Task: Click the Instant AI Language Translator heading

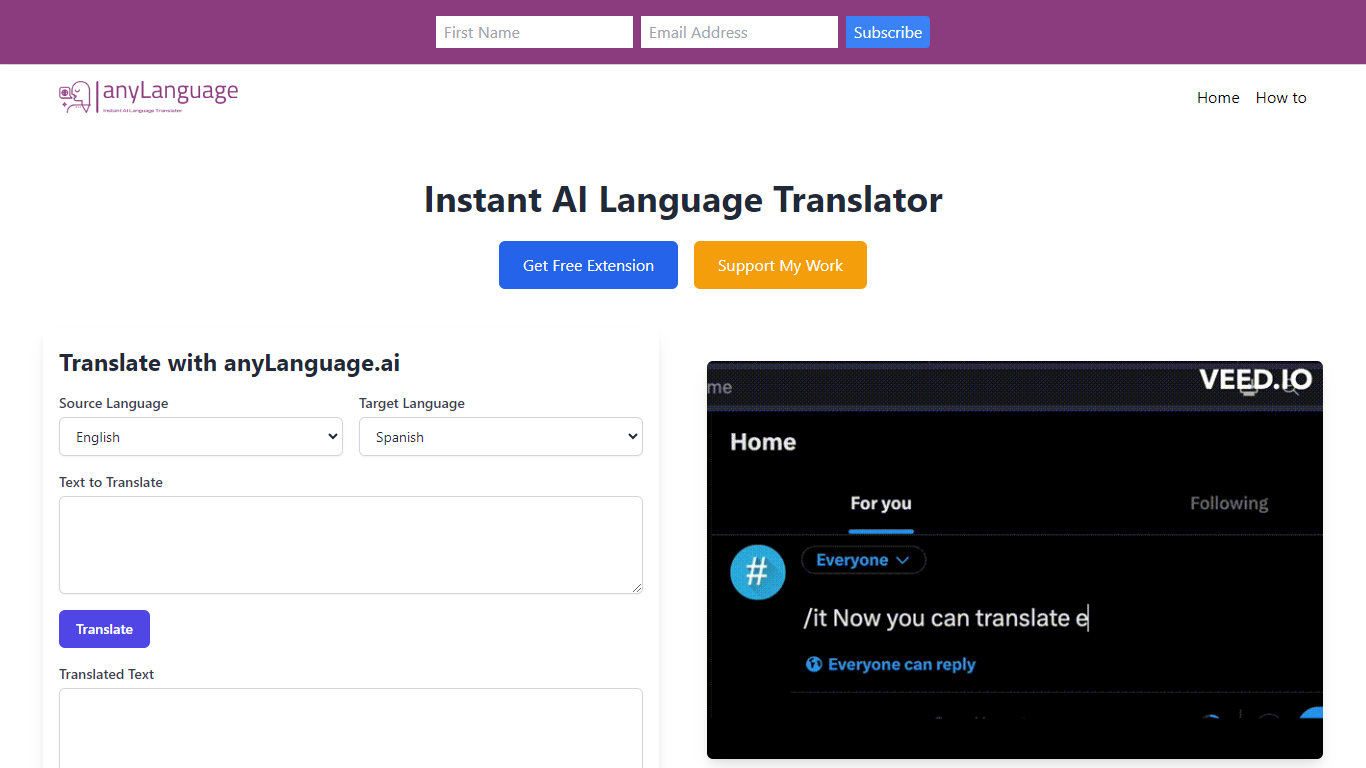Action: pos(683,199)
